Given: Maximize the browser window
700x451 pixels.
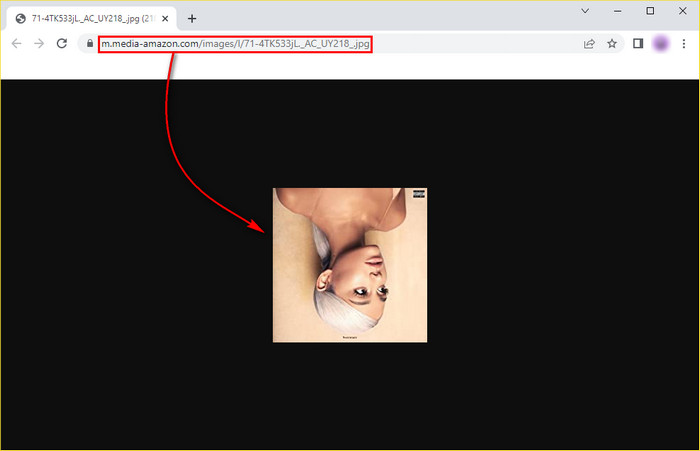Looking at the screenshot, I should 650,11.
